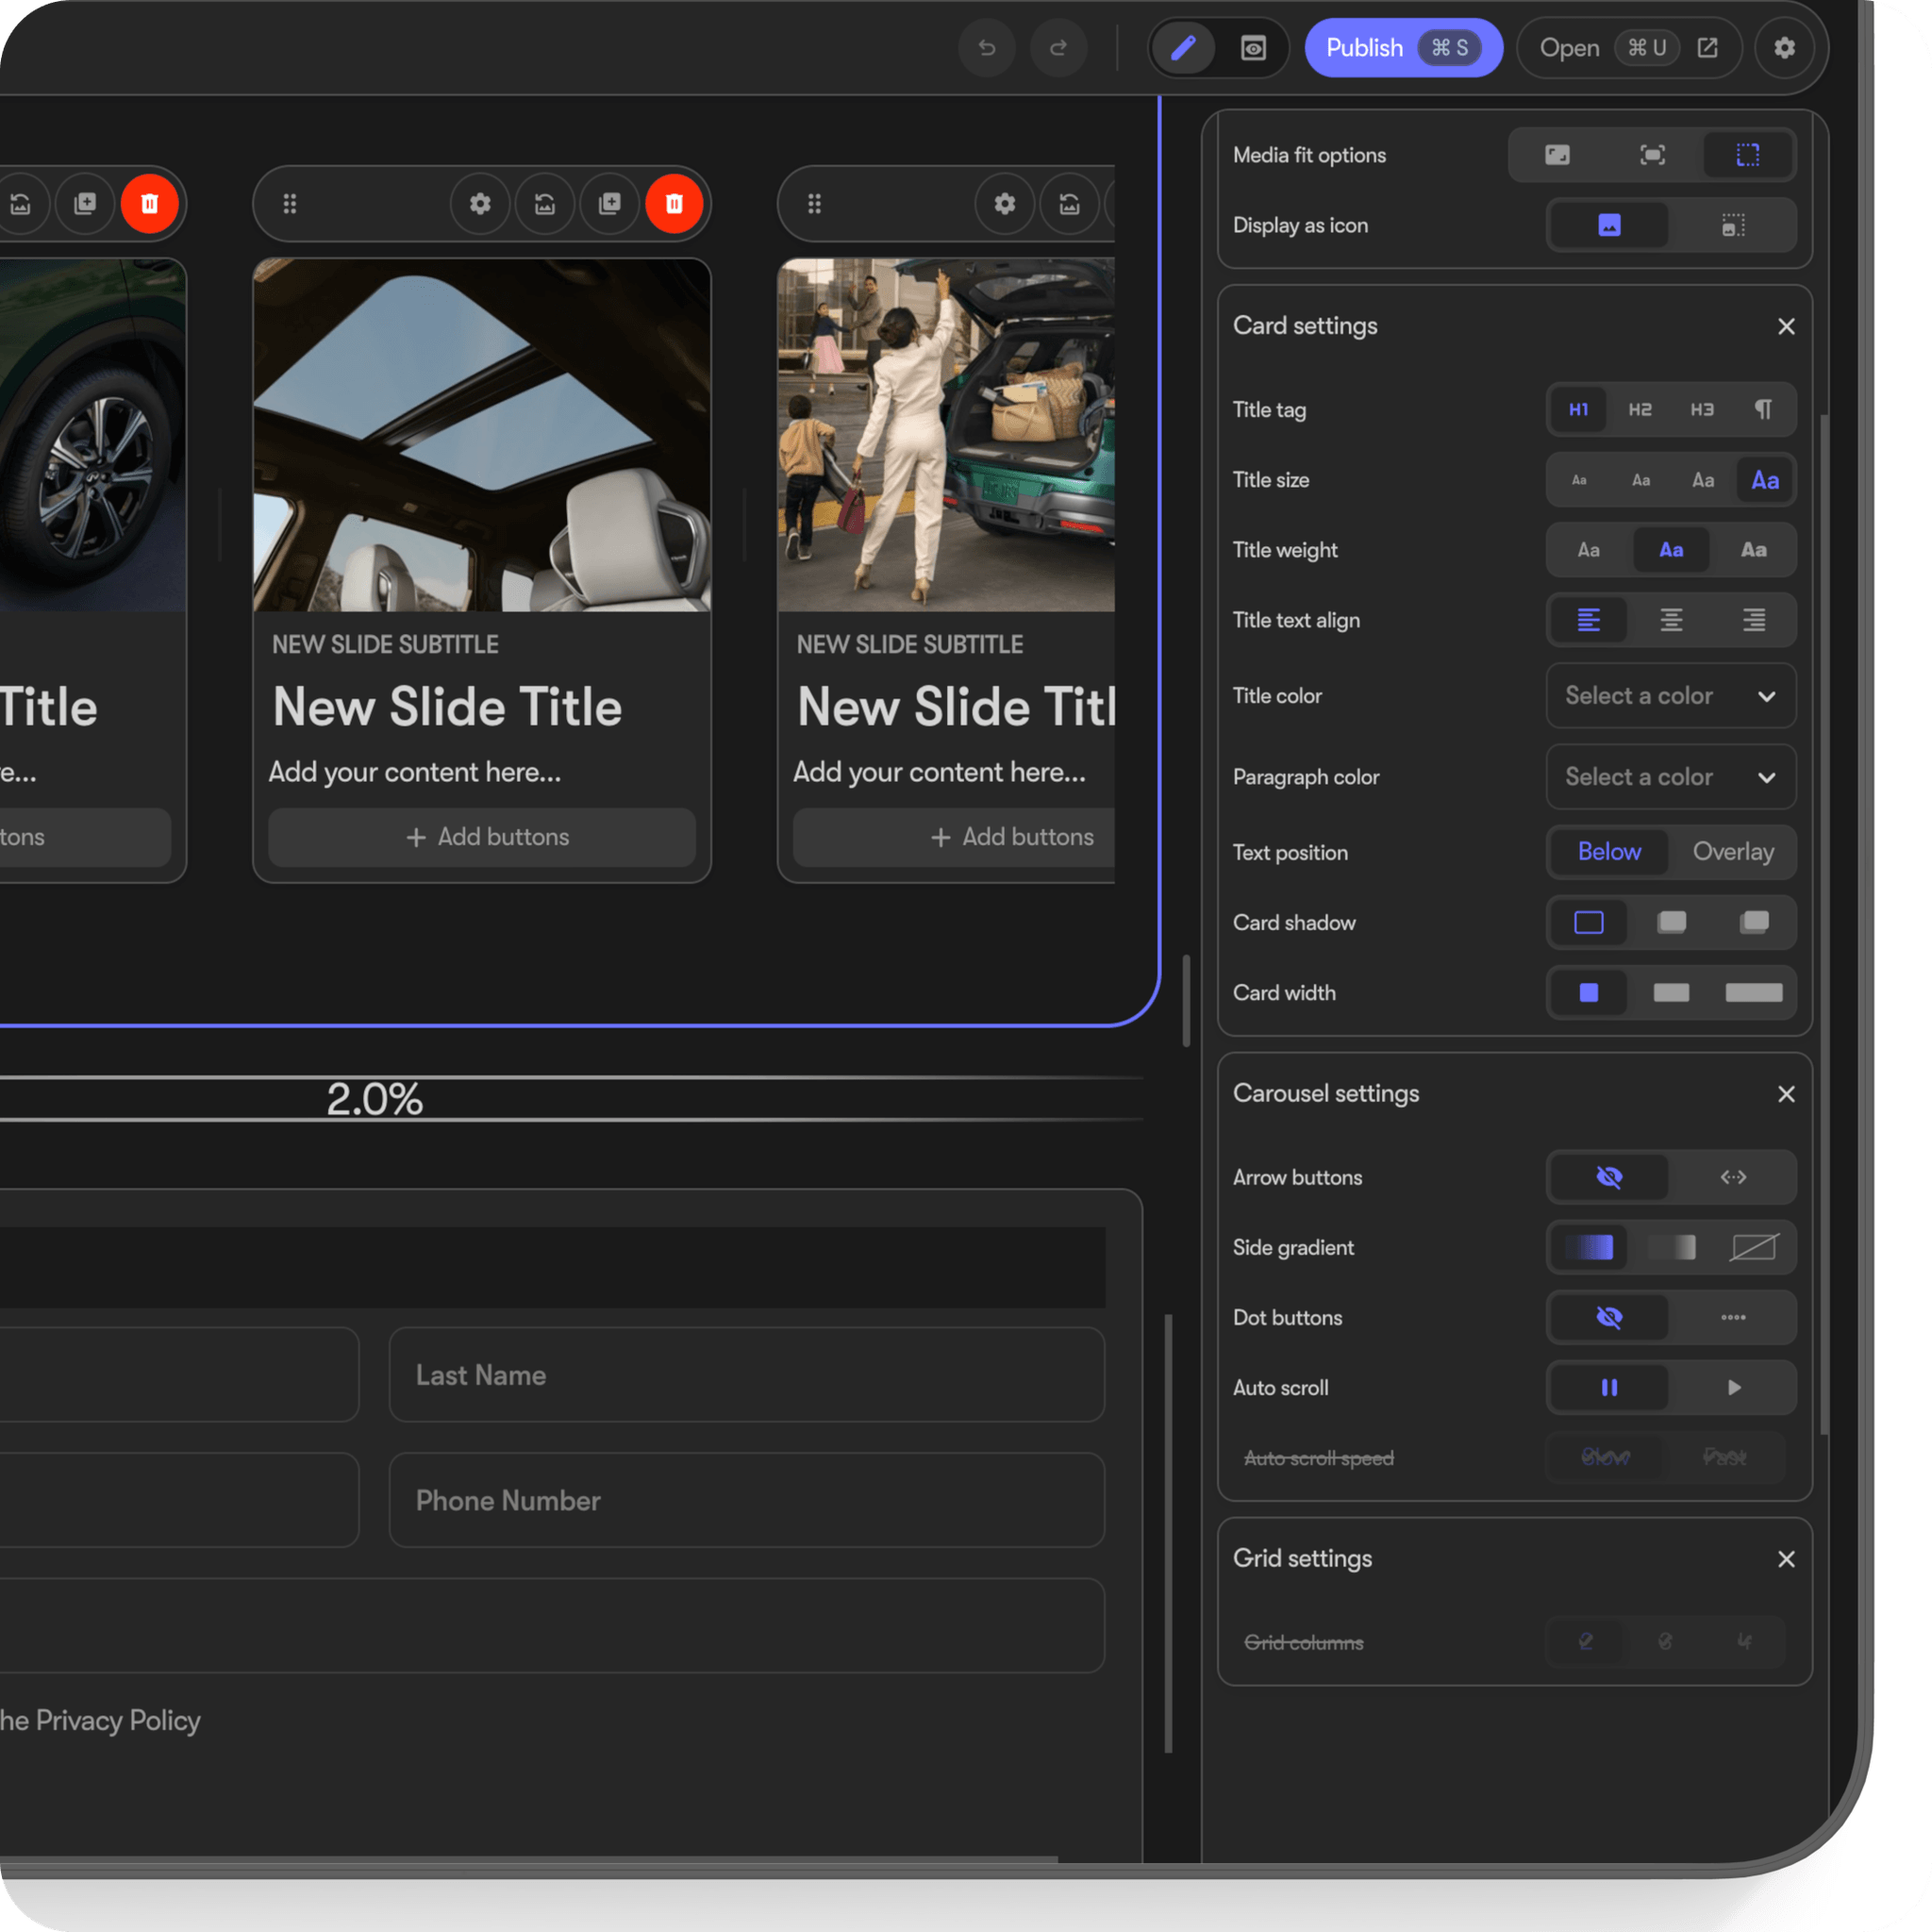This screenshot has height=1932, width=1932.
Task: Hide carousel Arrow buttons
Action: [1609, 1177]
